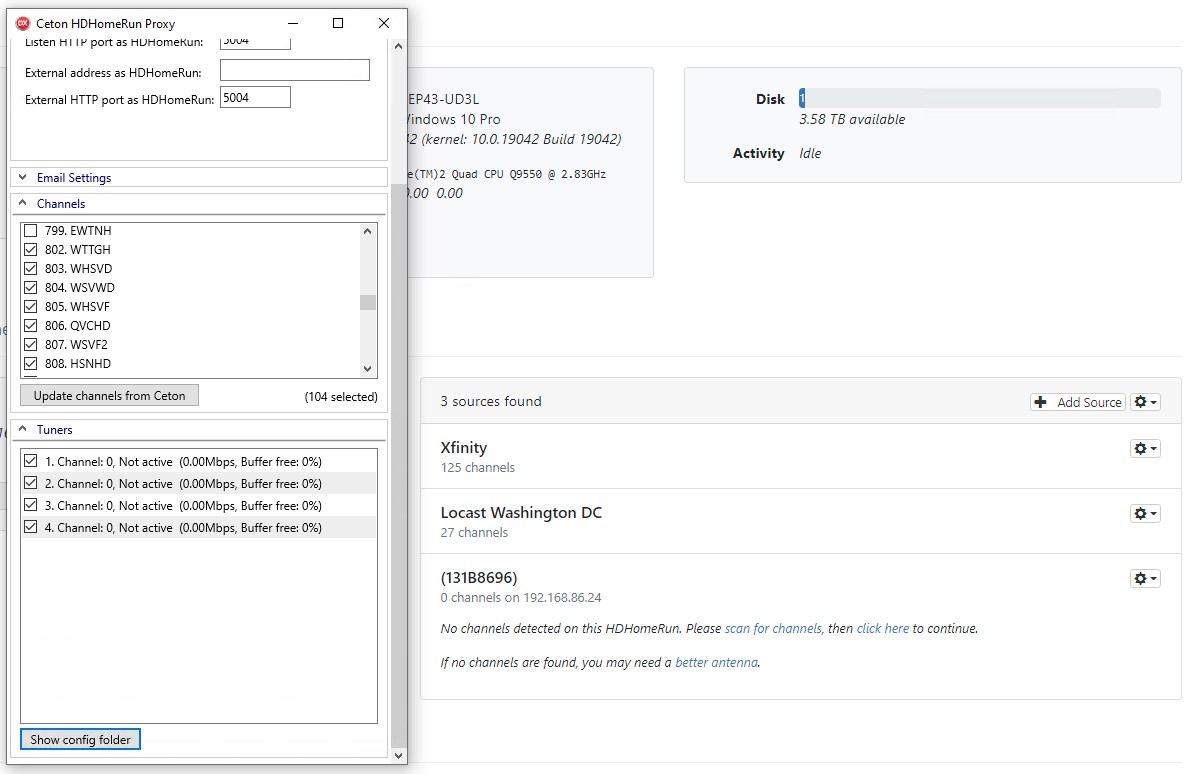The image size is (1199, 774).
Task: Click the Add Source button
Action: click(x=1078, y=402)
